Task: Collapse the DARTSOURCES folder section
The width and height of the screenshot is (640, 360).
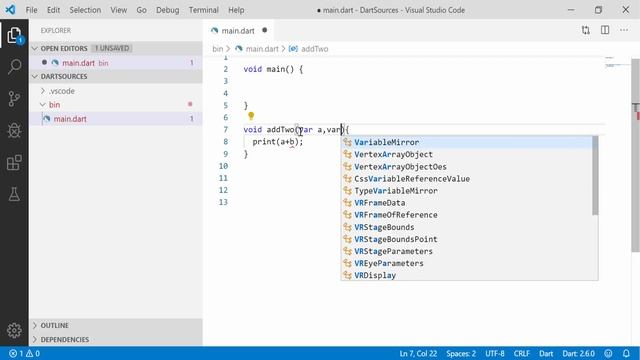Action: pyautogui.click(x=35, y=76)
